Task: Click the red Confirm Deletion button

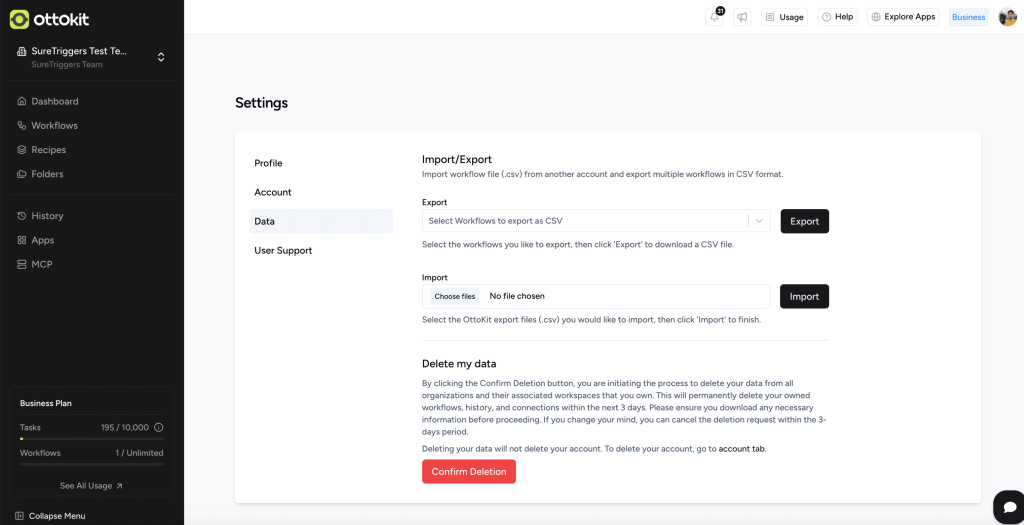Action: click(469, 472)
